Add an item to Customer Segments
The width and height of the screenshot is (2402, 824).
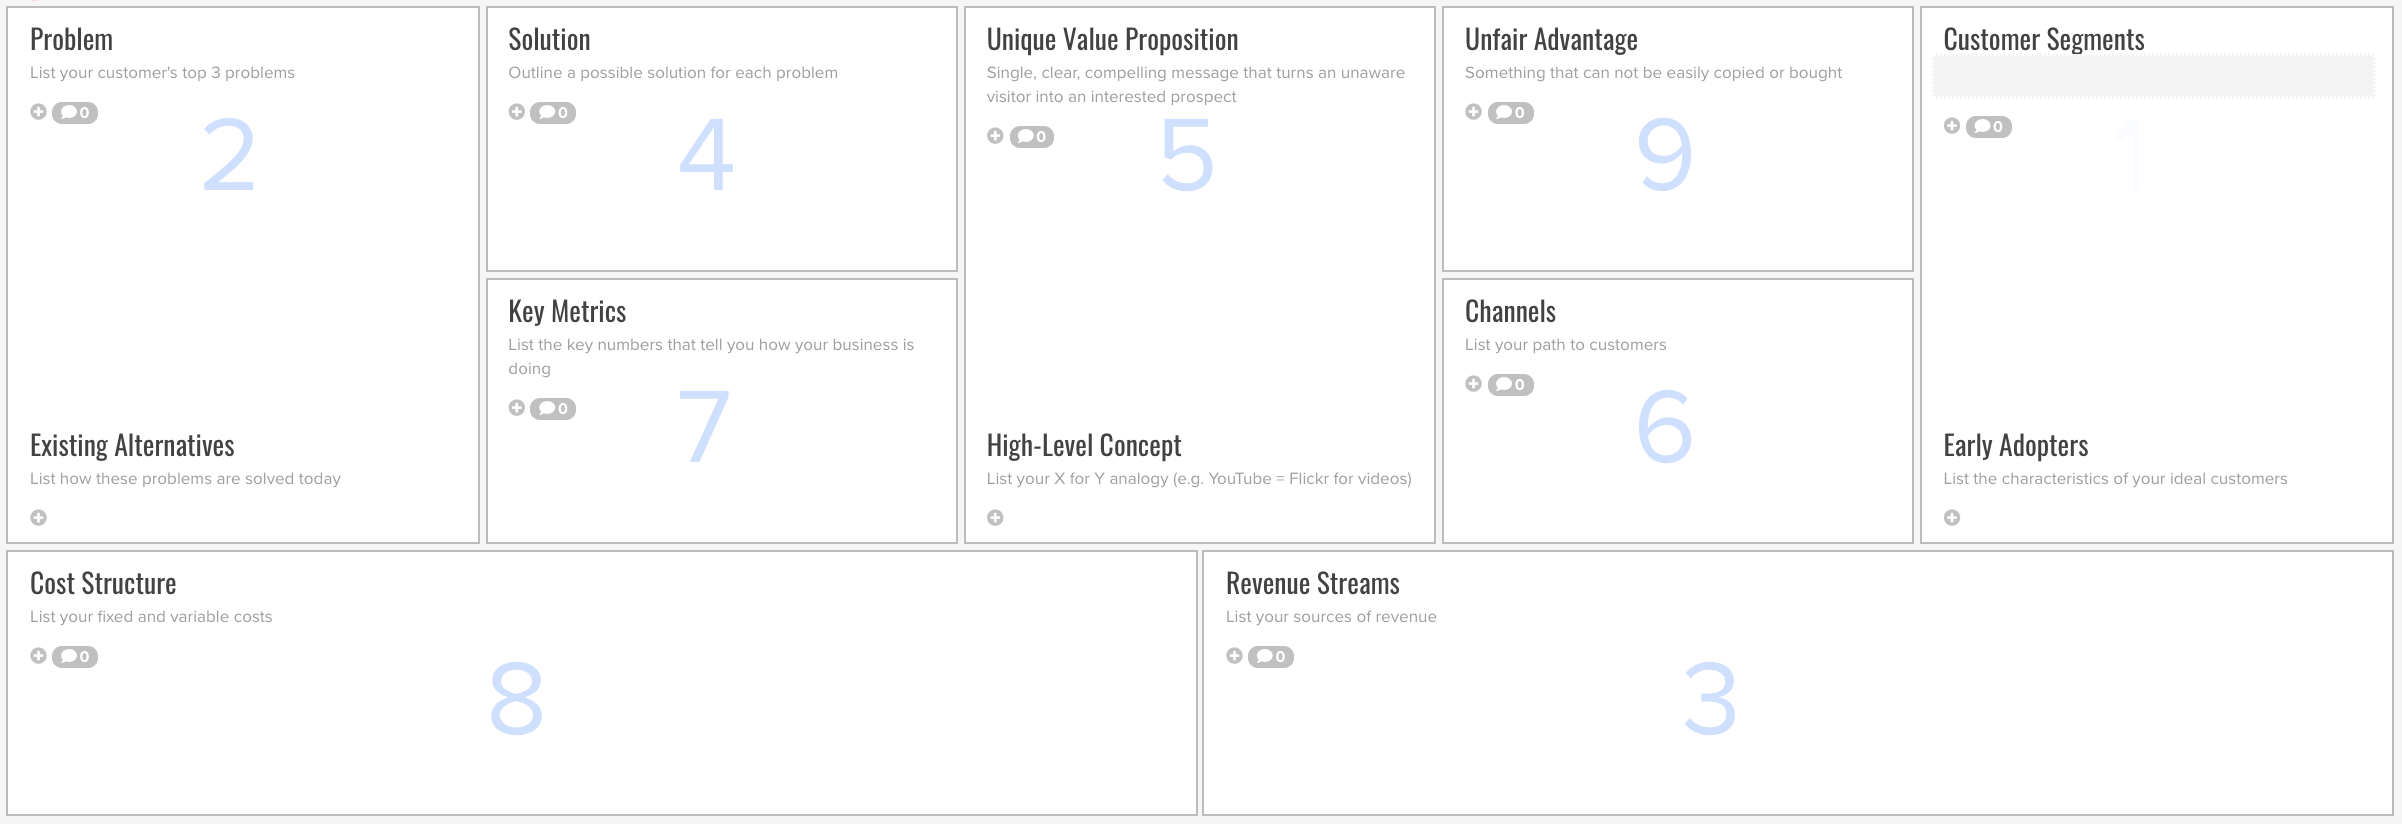[1952, 126]
